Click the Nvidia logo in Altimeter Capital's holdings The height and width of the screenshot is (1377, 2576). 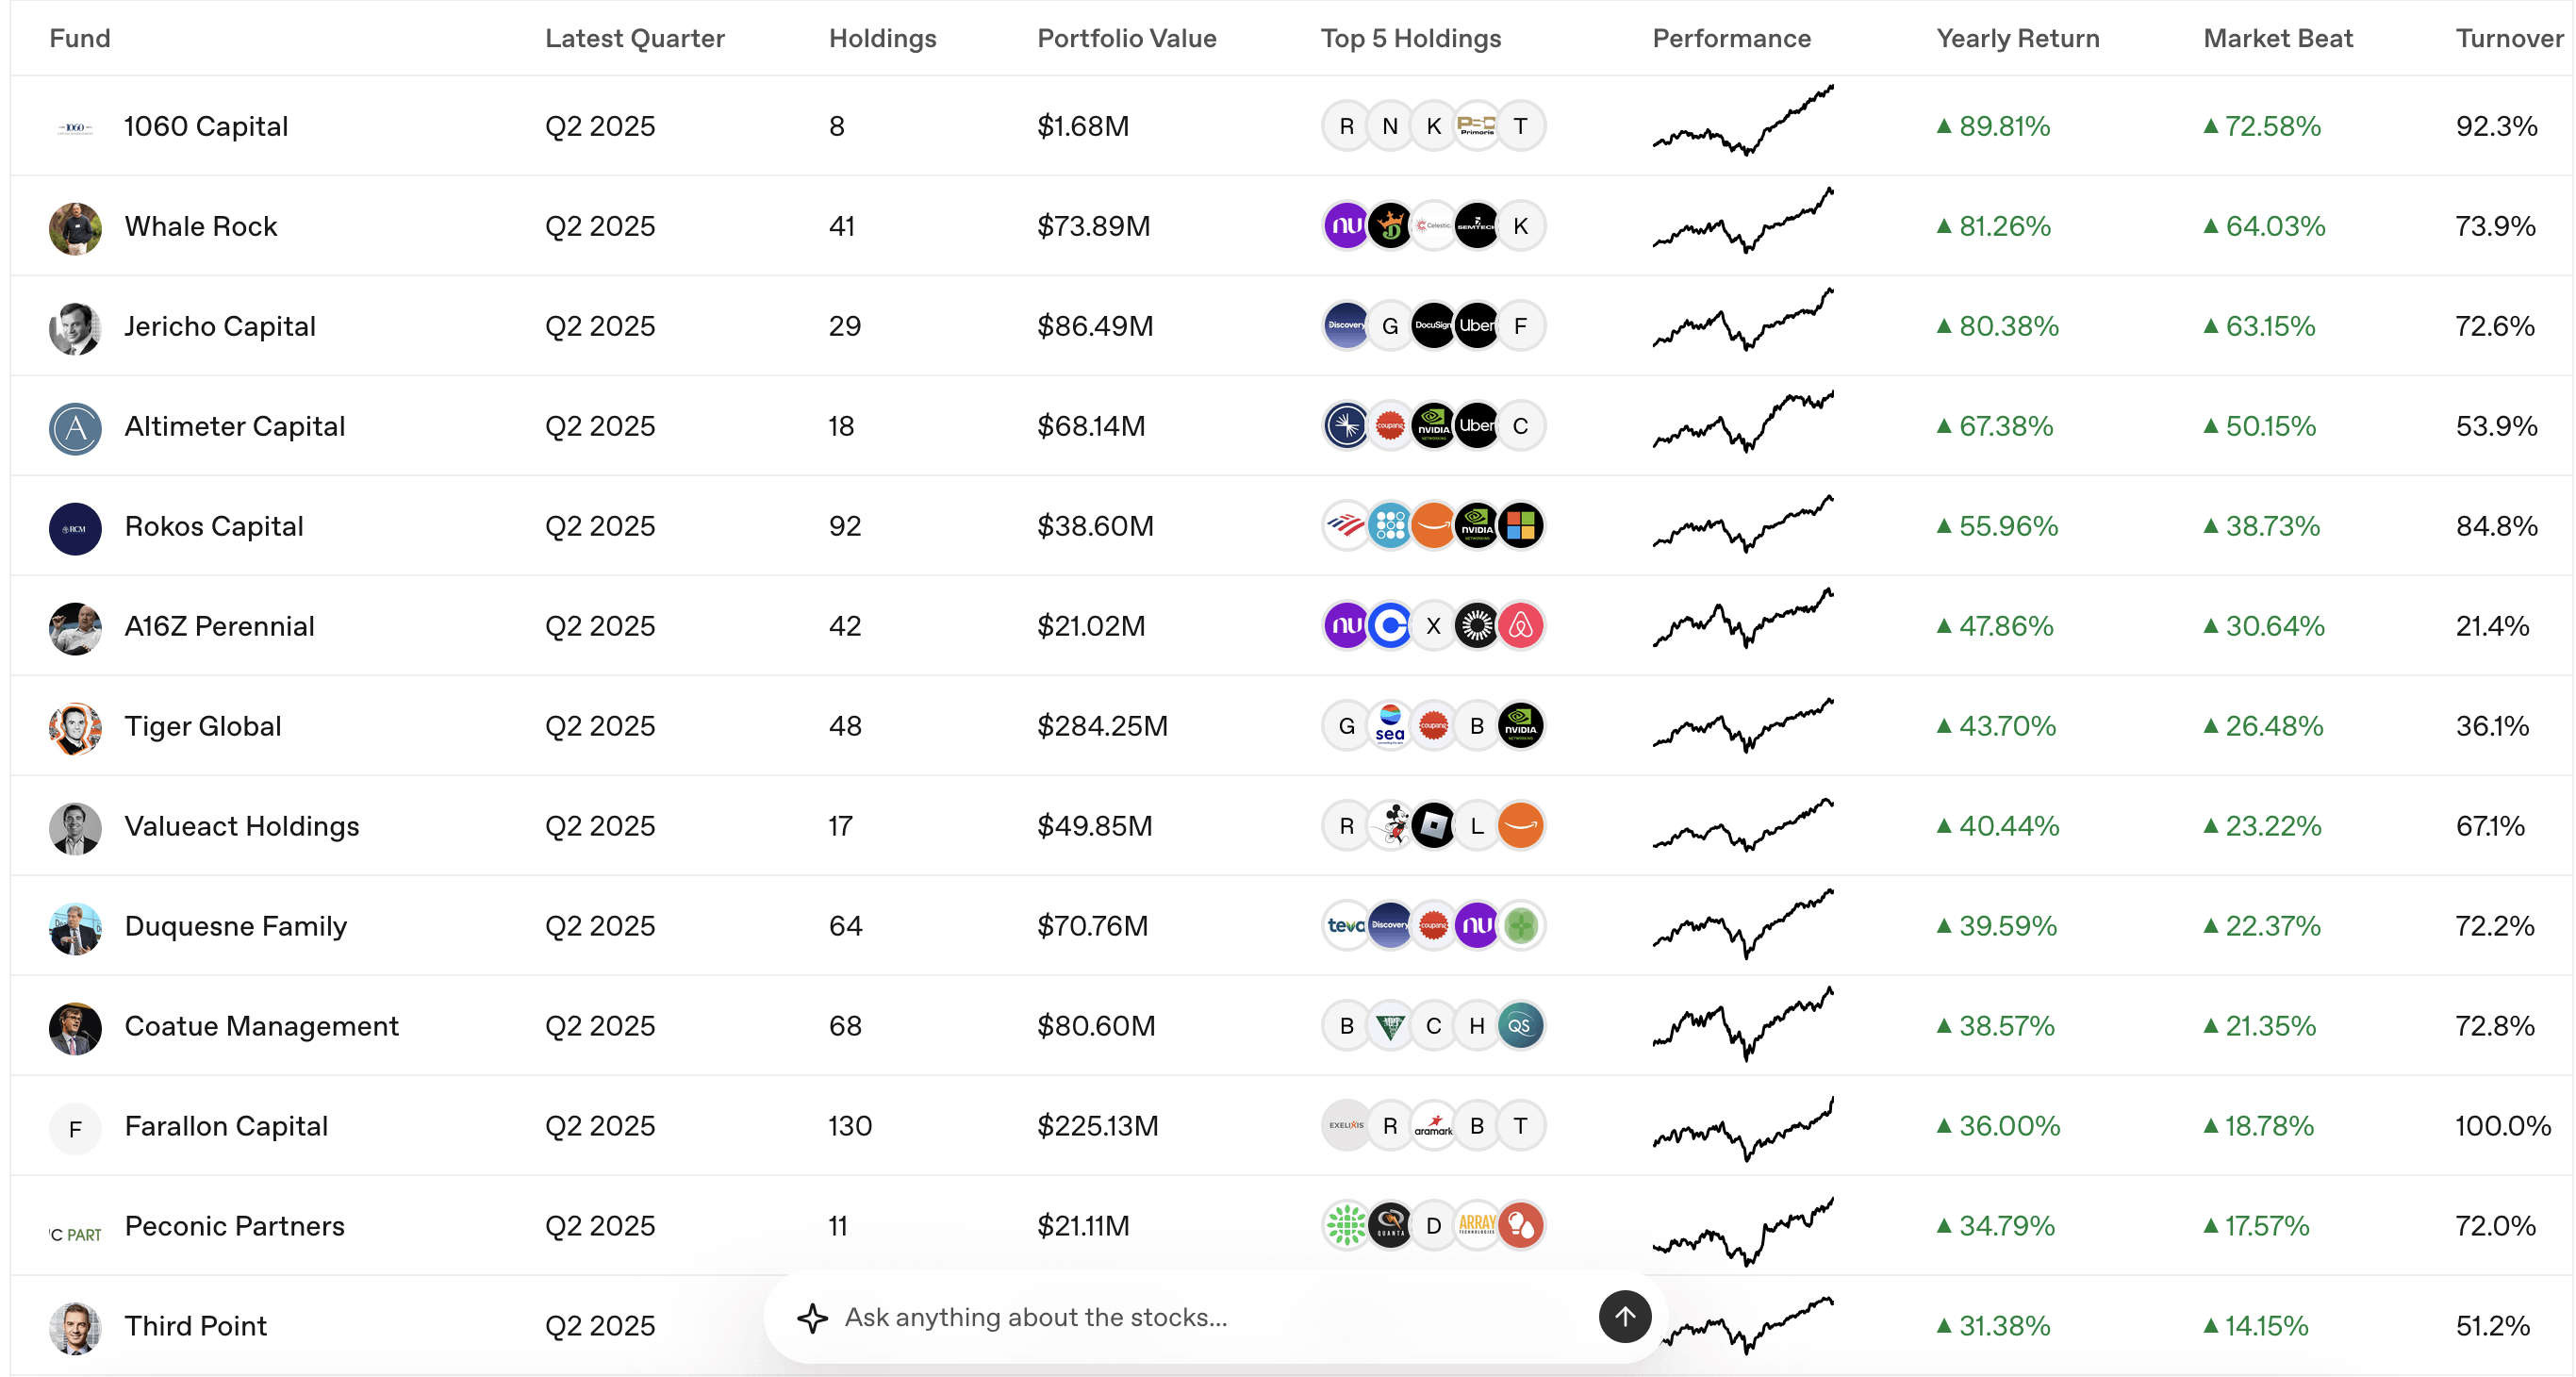(x=1433, y=426)
